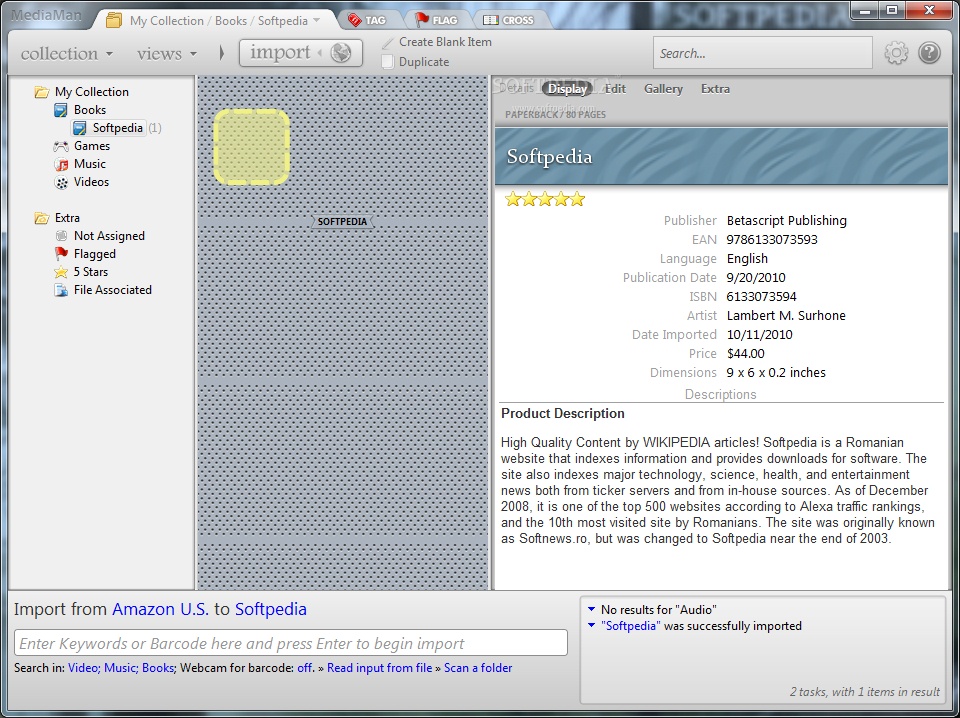Select Softpedia under Books
Image resolution: width=960 pixels, height=718 pixels.
pos(118,128)
